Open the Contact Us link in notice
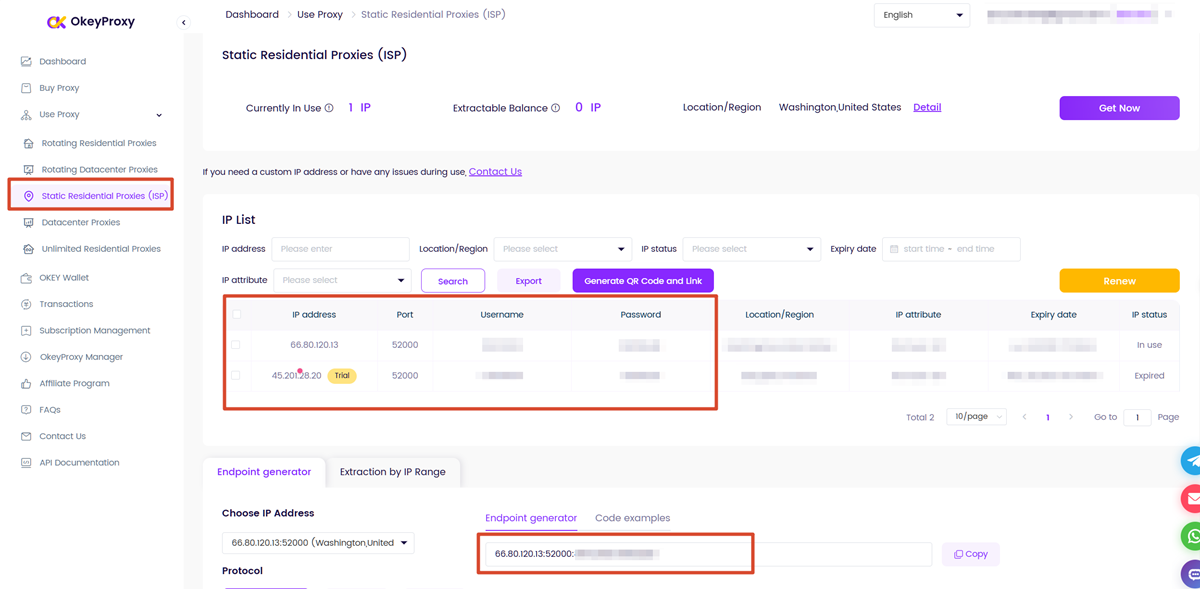Screen dimensions: 1200x589 point(495,171)
